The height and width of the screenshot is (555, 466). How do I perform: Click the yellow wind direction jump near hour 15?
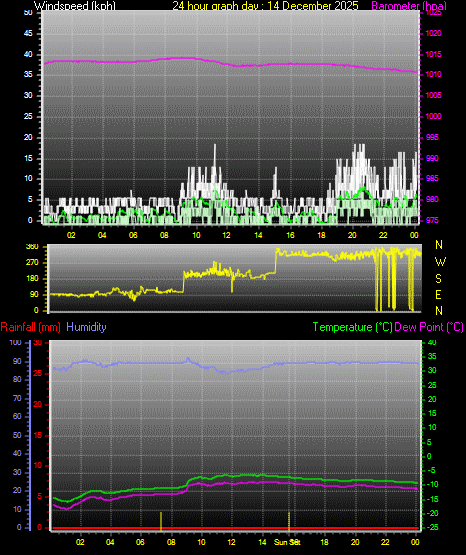[276, 260]
